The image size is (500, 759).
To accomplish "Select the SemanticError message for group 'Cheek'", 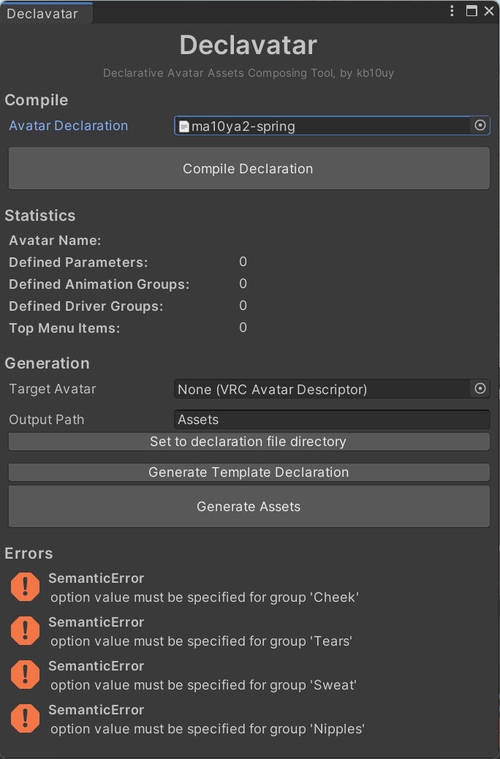I will point(203,588).
